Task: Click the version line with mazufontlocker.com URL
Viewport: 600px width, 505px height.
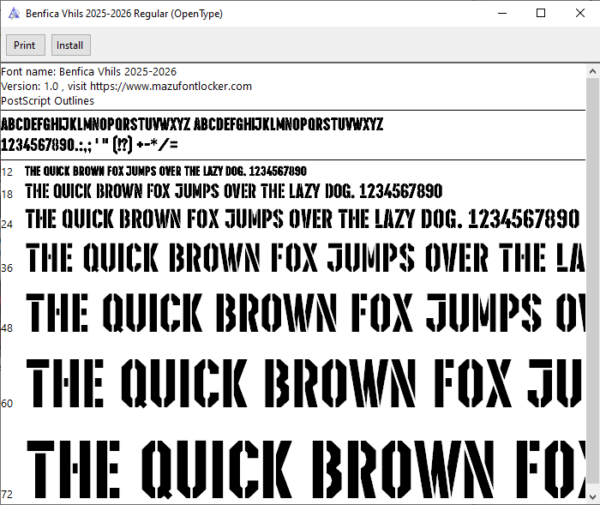Action: tap(126, 86)
